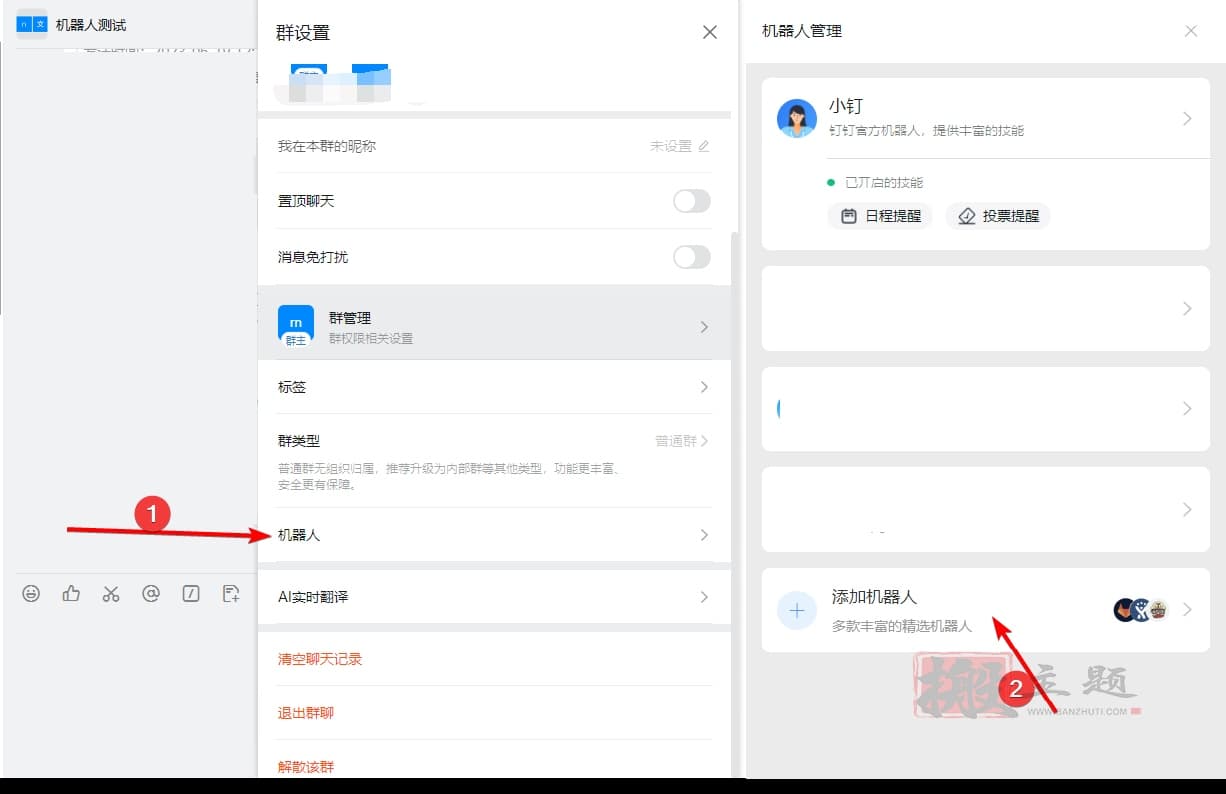Click the 小钉 robot avatar
The width and height of the screenshot is (1226, 794).
797,118
